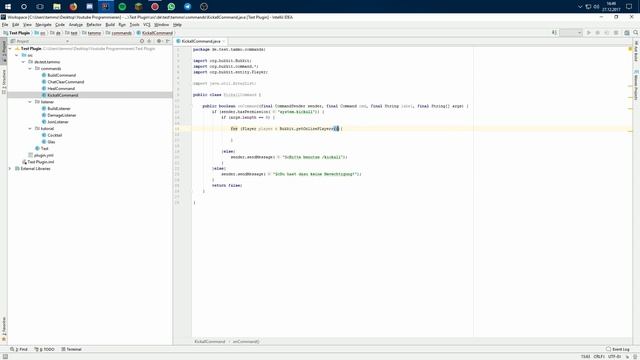Screen dimensions: 640x360
Task: Open the Refactor menu
Action: pos(94,25)
